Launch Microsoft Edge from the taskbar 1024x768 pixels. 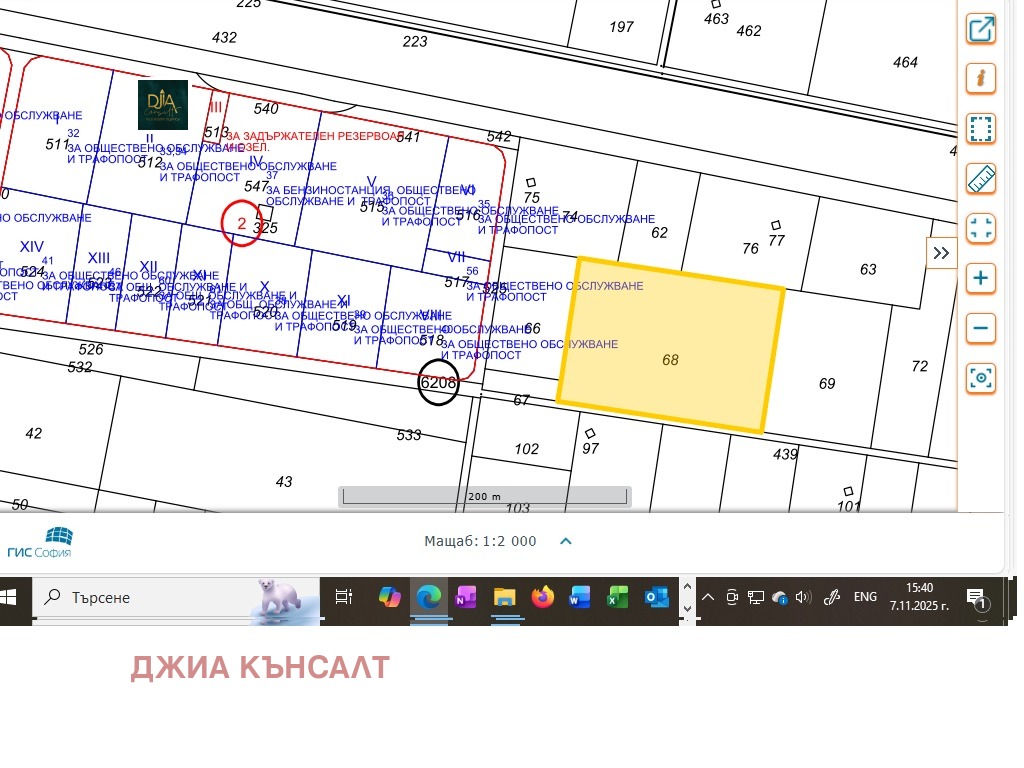pyautogui.click(x=428, y=597)
